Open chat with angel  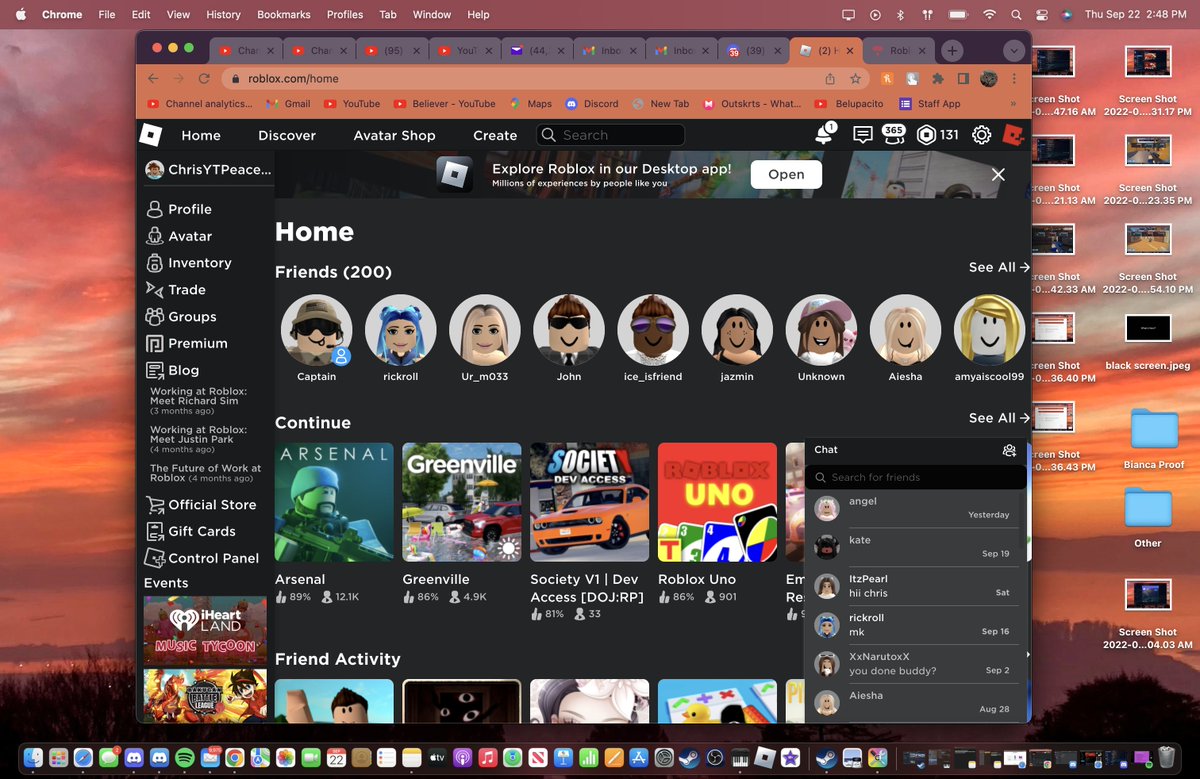pyautogui.click(x=914, y=508)
